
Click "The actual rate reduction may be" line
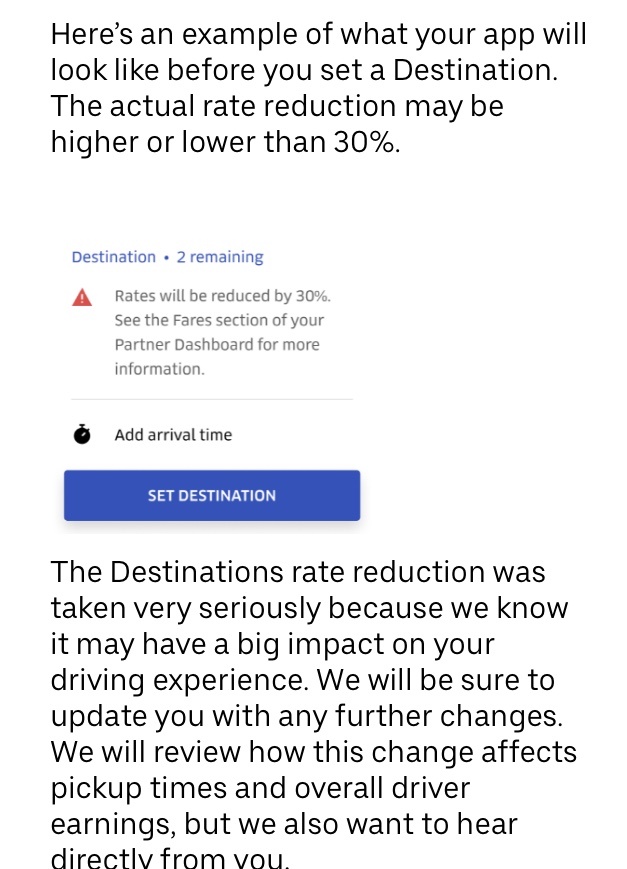coord(277,106)
